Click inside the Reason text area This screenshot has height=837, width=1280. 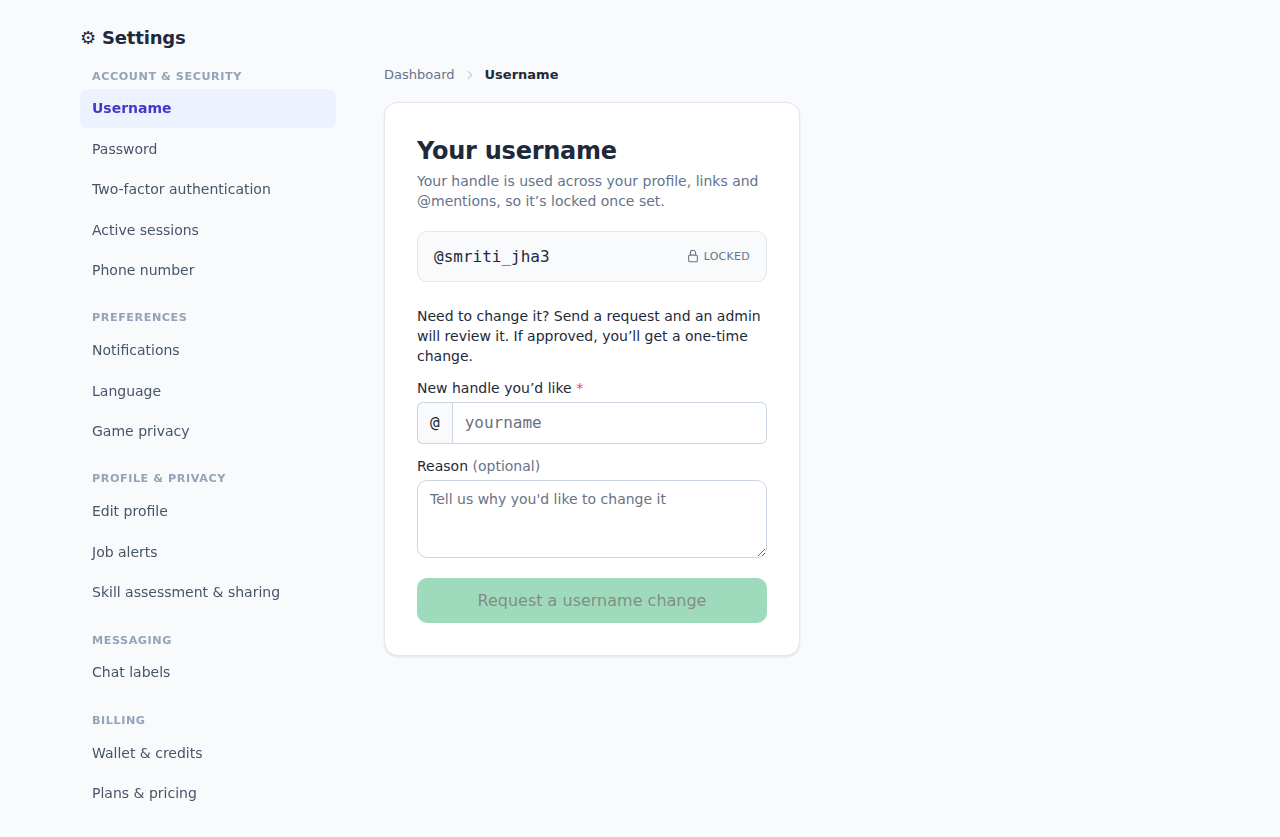[592, 519]
